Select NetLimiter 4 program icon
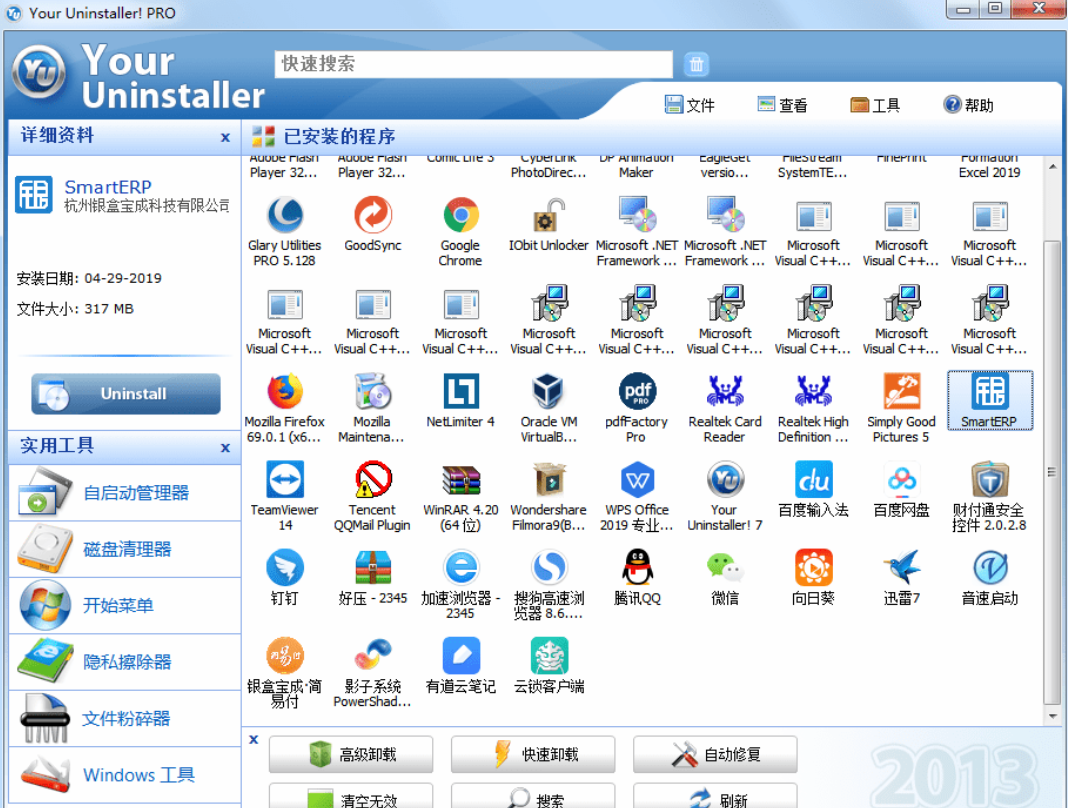 click(460, 392)
